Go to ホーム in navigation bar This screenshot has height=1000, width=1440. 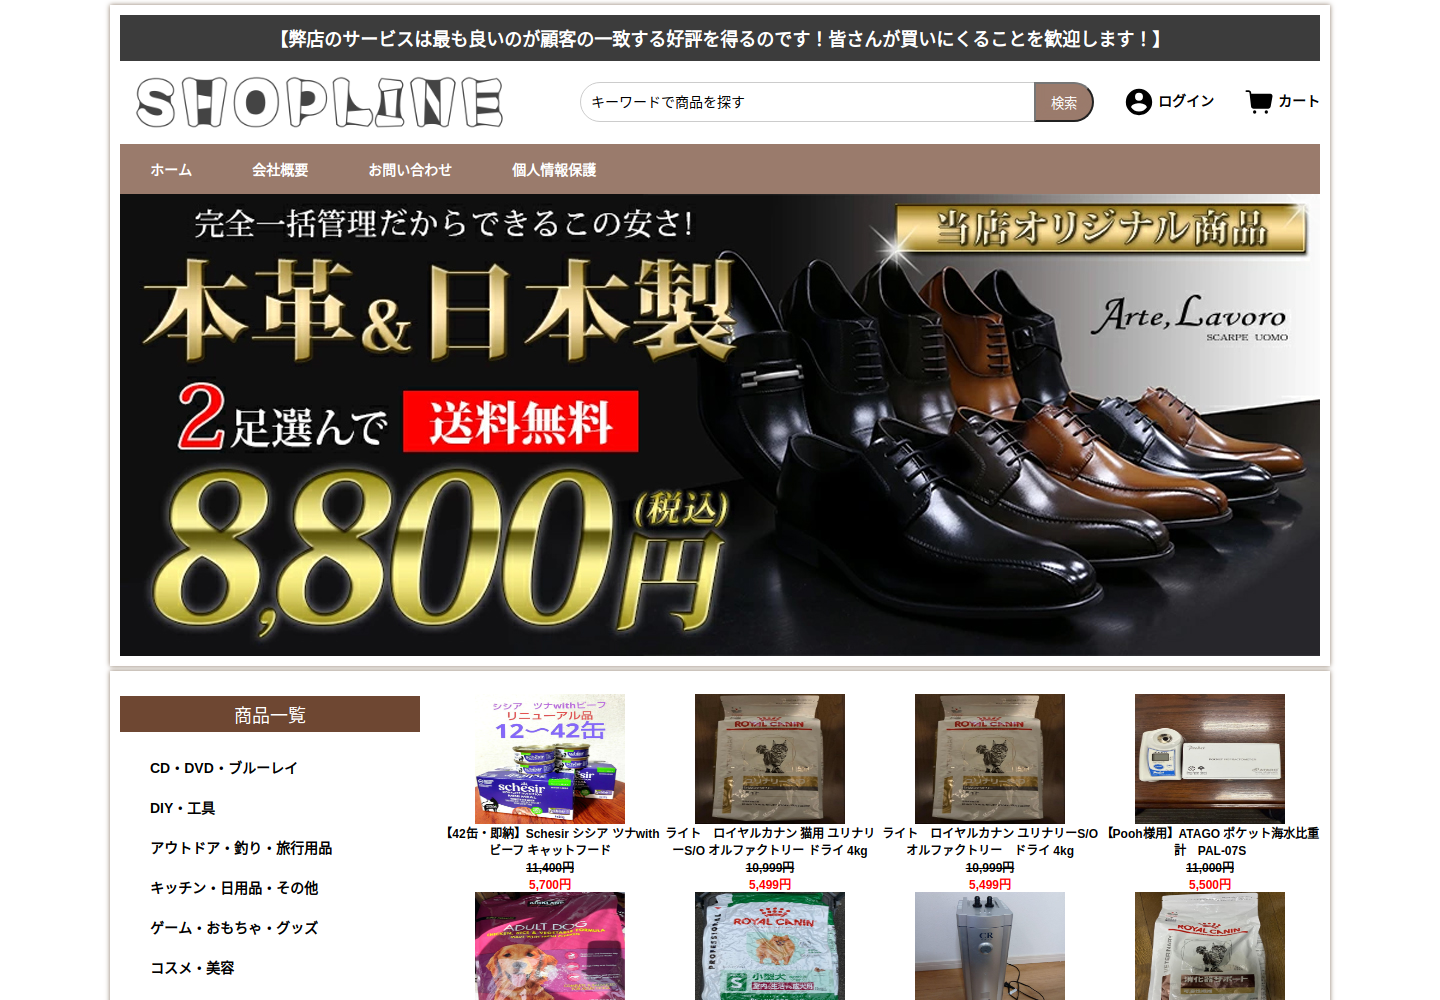point(171,170)
